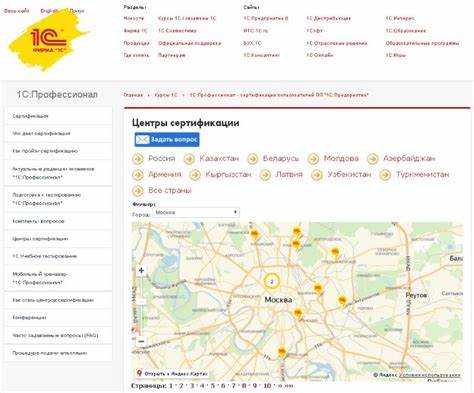The image size is (474, 393).
Task: Open Сертификация sidebar item
Action: 58,116
